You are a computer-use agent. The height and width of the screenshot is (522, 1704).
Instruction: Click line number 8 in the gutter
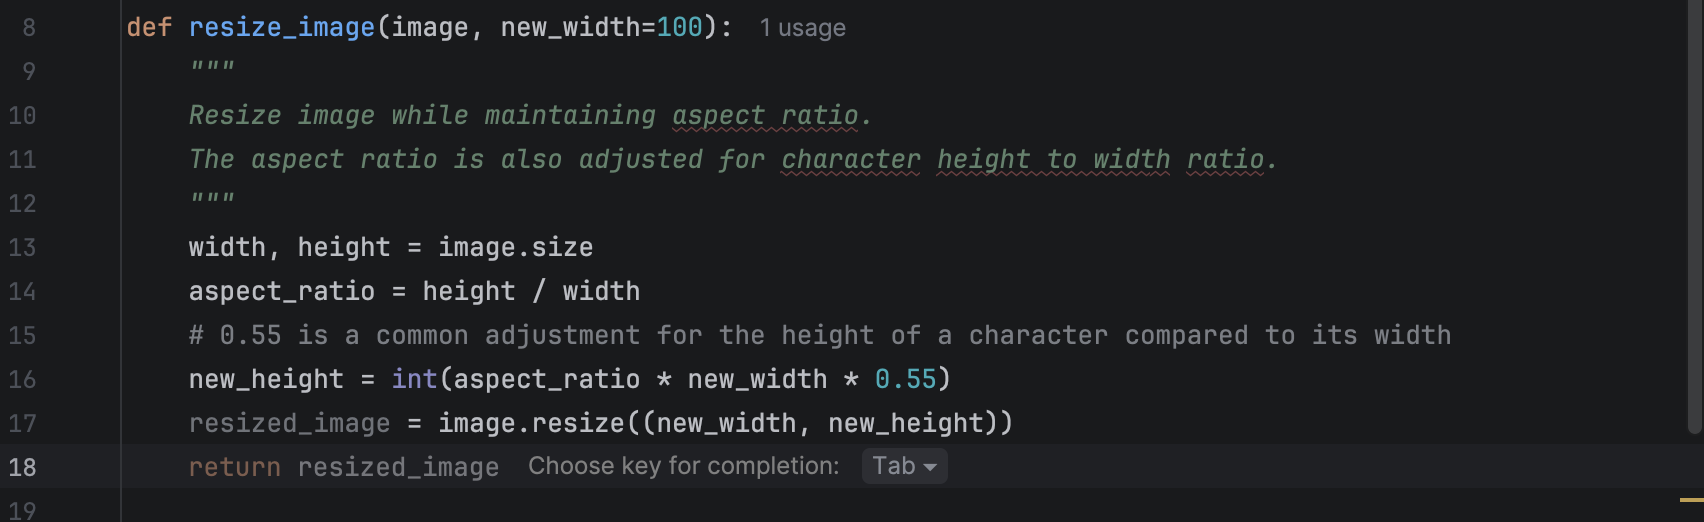pyautogui.click(x=29, y=28)
